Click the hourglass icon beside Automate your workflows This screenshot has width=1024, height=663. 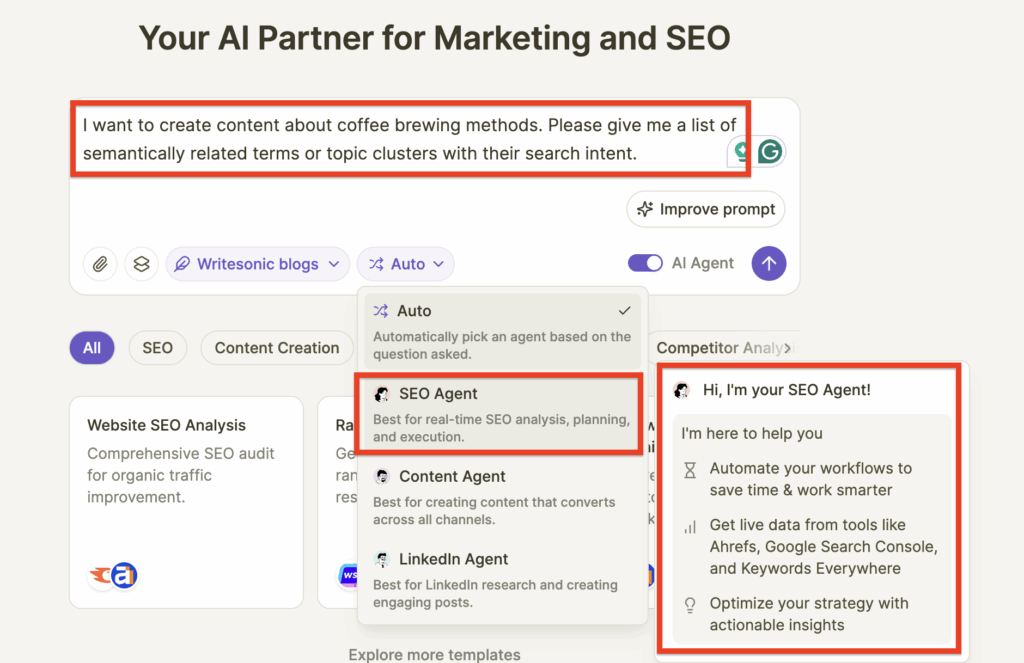pyautogui.click(x=690, y=470)
